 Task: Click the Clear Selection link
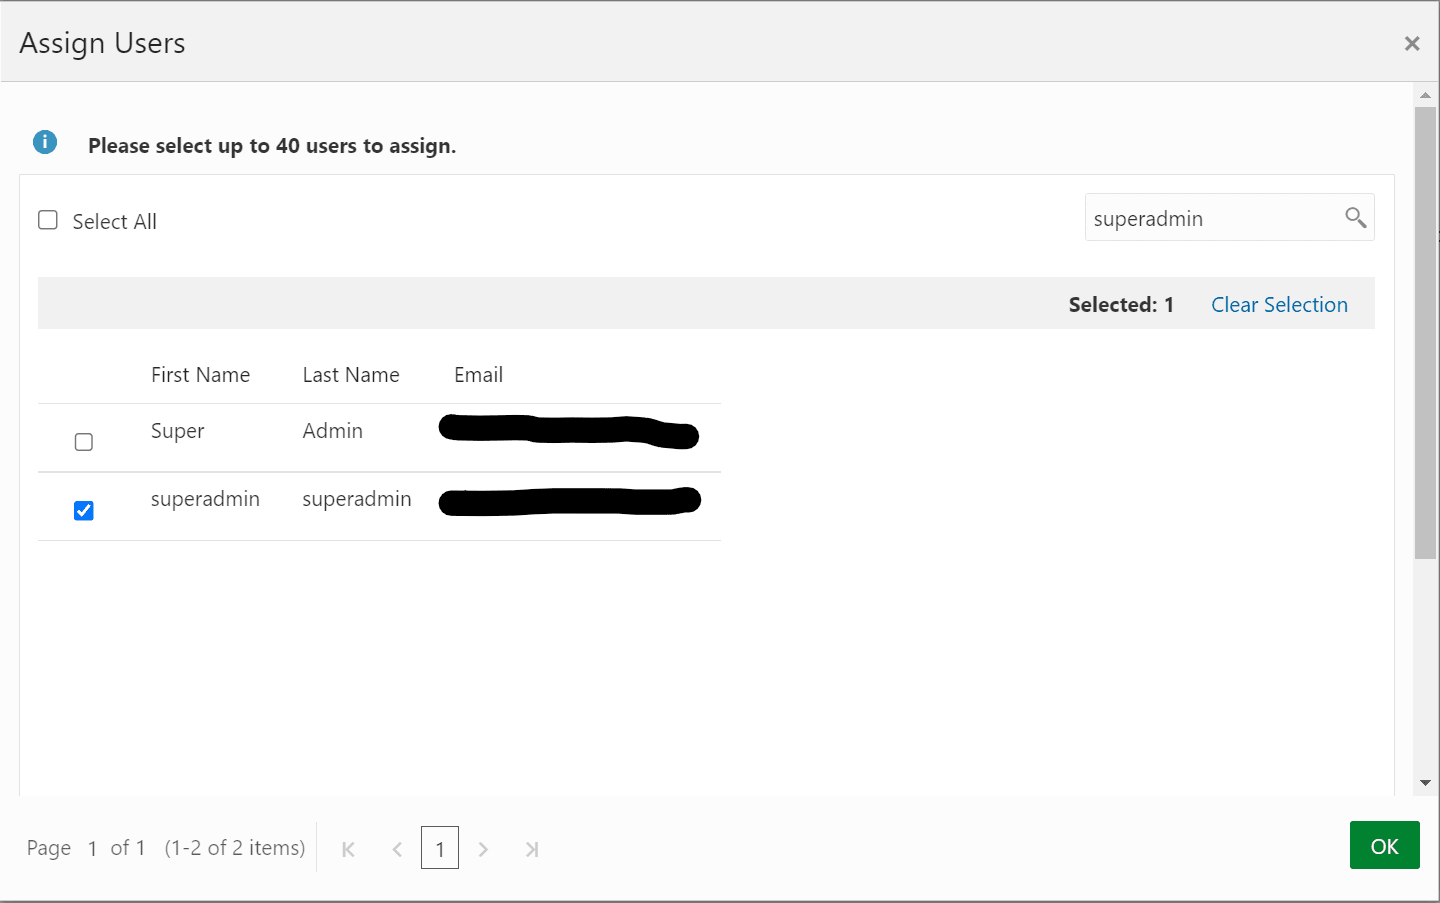pyautogui.click(x=1279, y=304)
